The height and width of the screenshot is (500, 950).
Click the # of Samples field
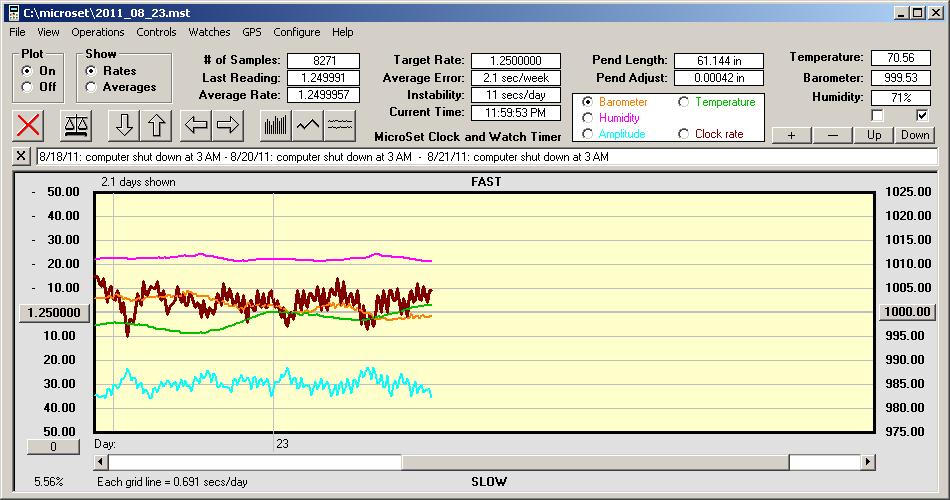(324, 61)
